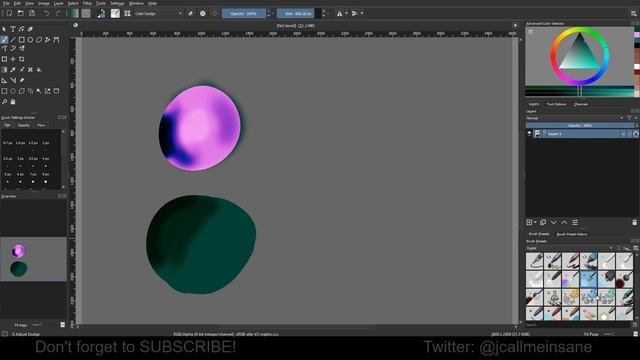Select the Calligraphy tool

point(30,29)
